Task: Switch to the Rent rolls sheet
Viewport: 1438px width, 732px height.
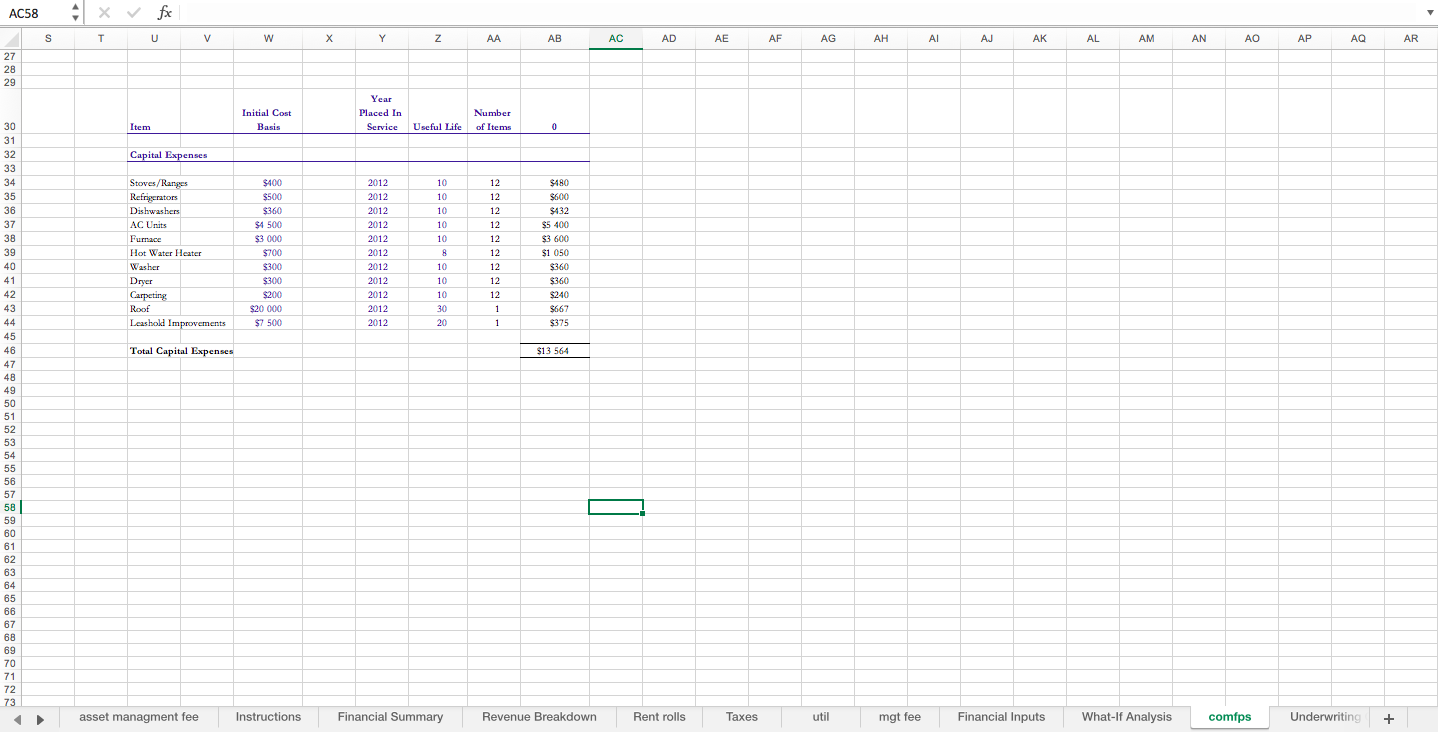Action: coord(659,717)
